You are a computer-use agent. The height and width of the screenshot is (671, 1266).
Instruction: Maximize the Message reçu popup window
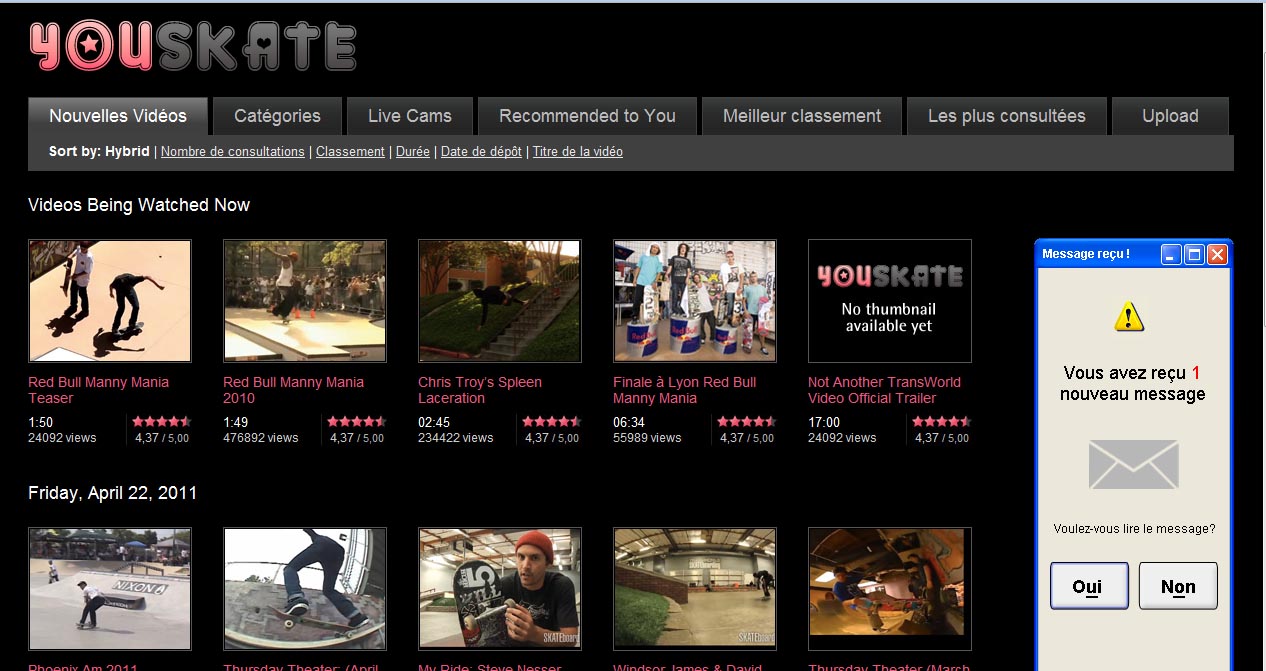1194,254
